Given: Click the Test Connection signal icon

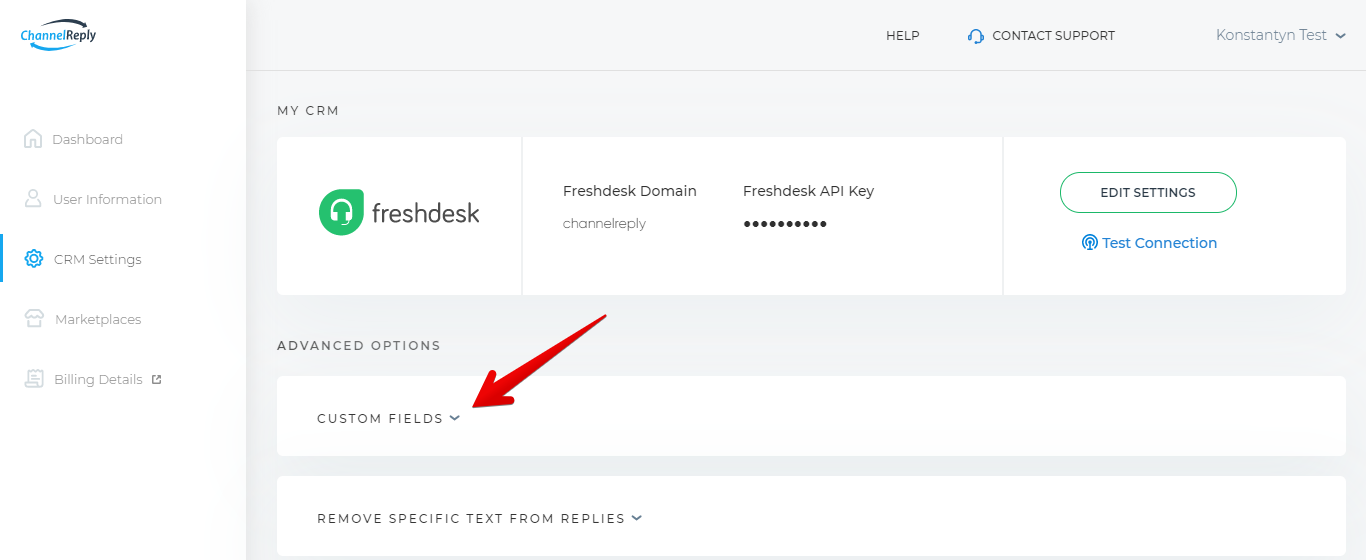Looking at the screenshot, I should click(1090, 243).
